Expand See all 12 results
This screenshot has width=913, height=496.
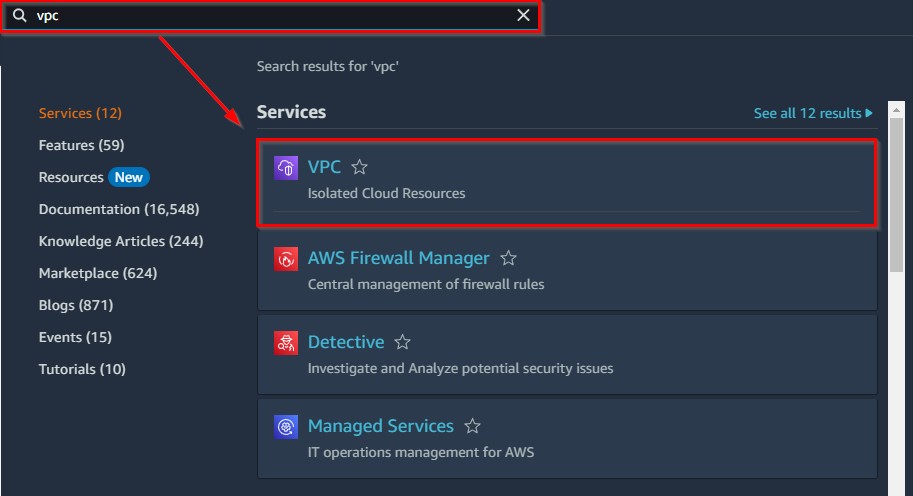click(813, 113)
